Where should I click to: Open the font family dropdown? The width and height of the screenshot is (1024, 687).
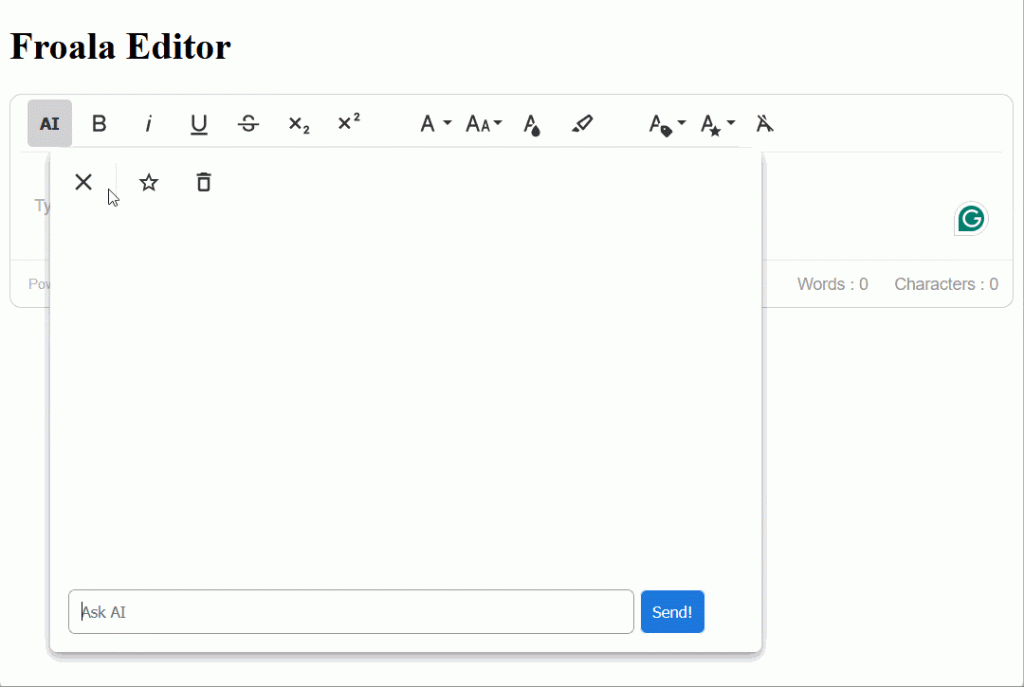(432, 123)
